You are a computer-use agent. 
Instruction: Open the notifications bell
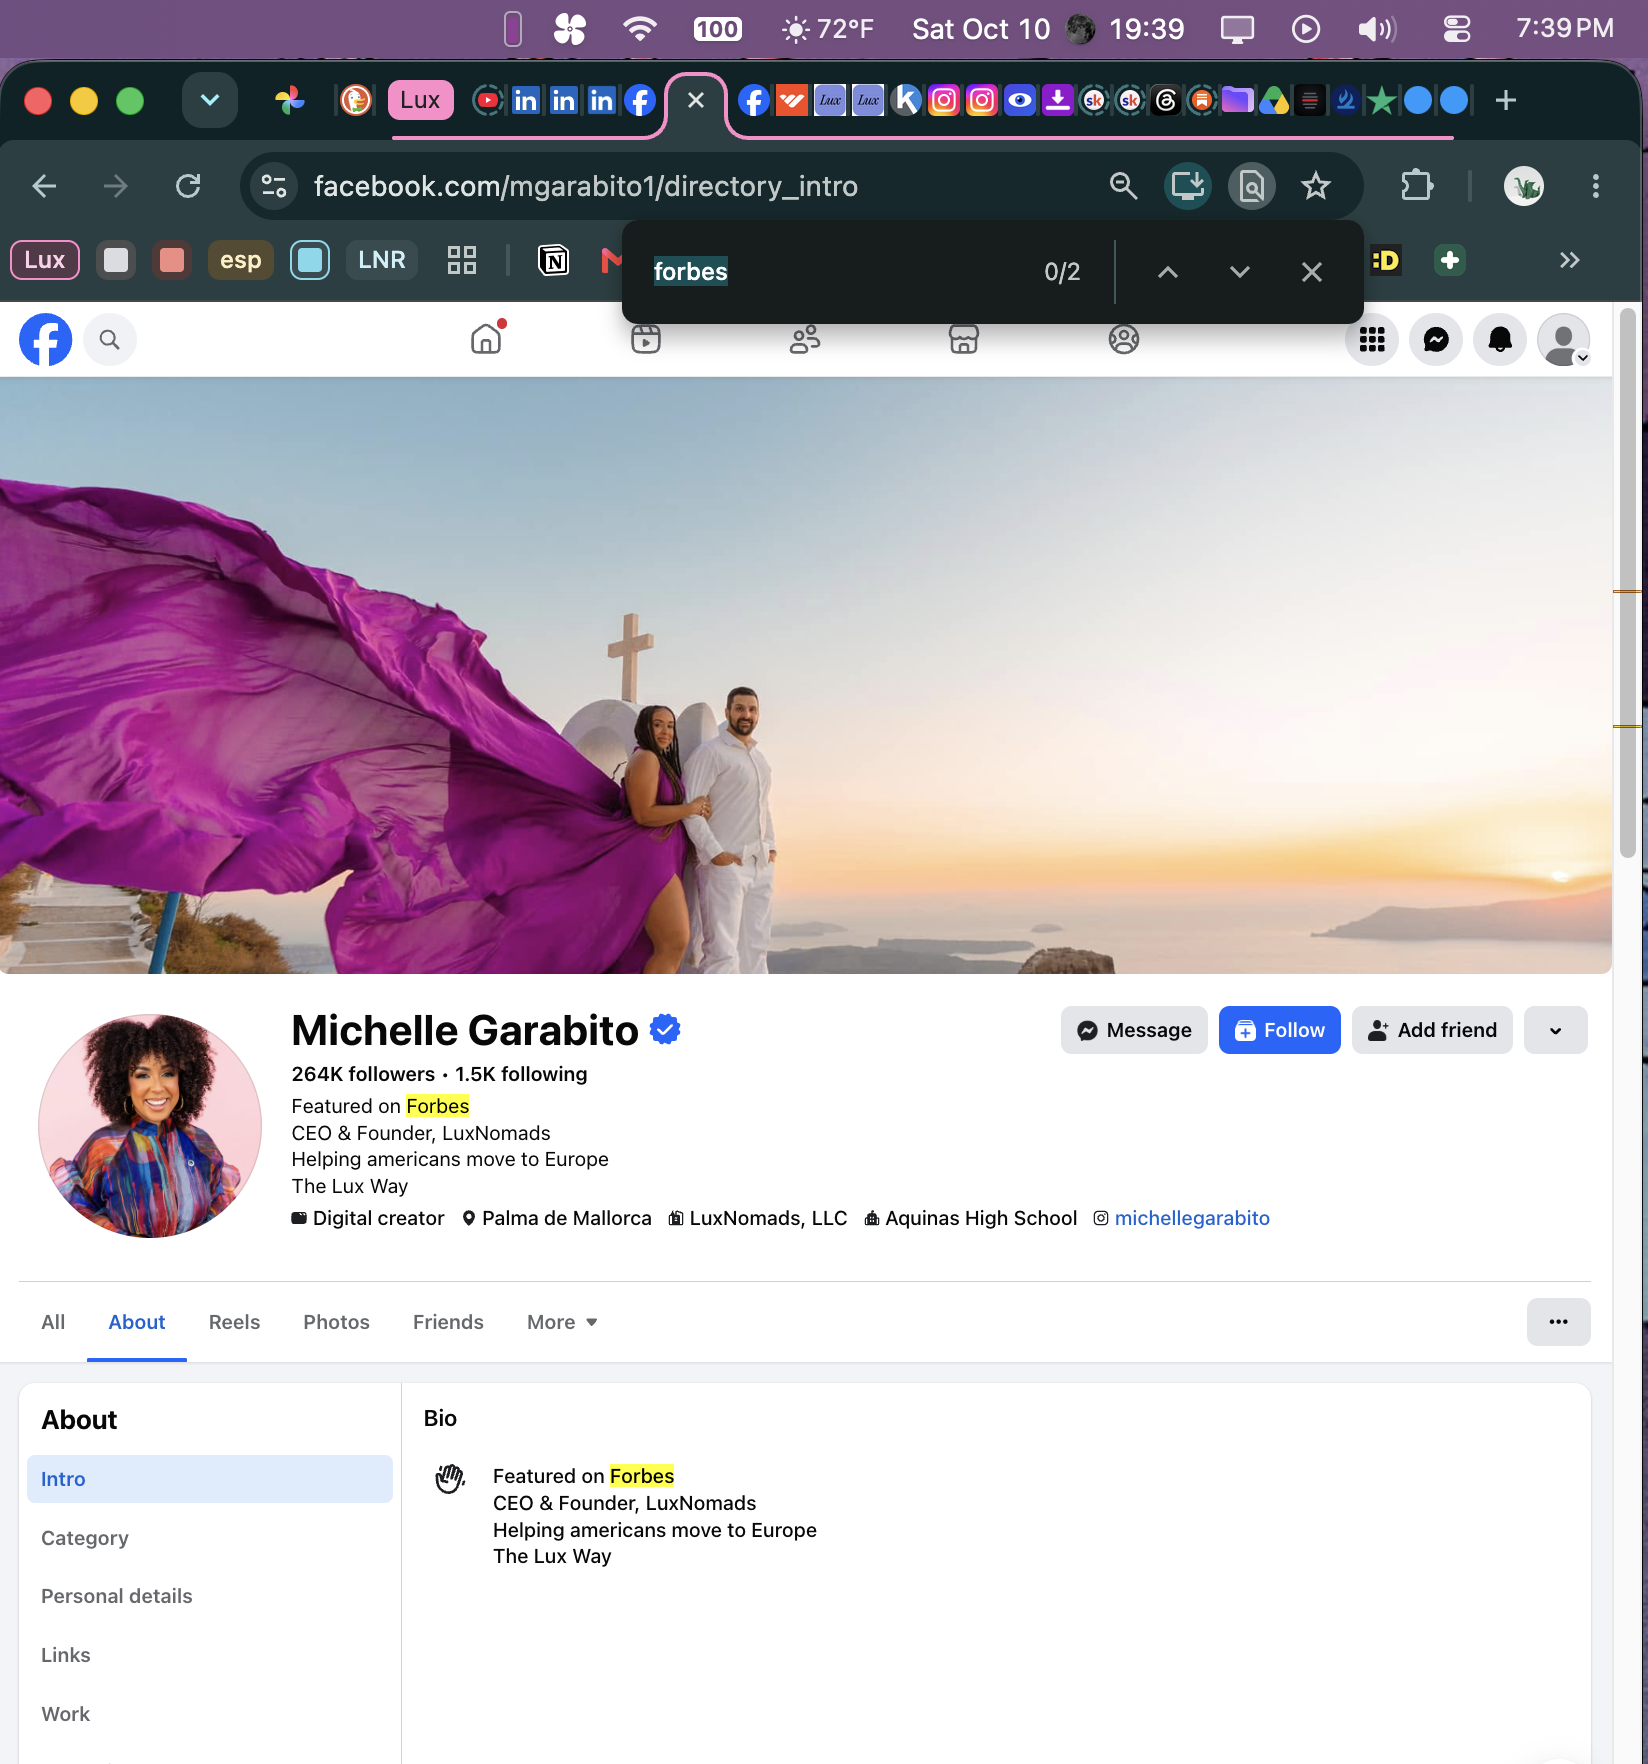pyautogui.click(x=1500, y=340)
